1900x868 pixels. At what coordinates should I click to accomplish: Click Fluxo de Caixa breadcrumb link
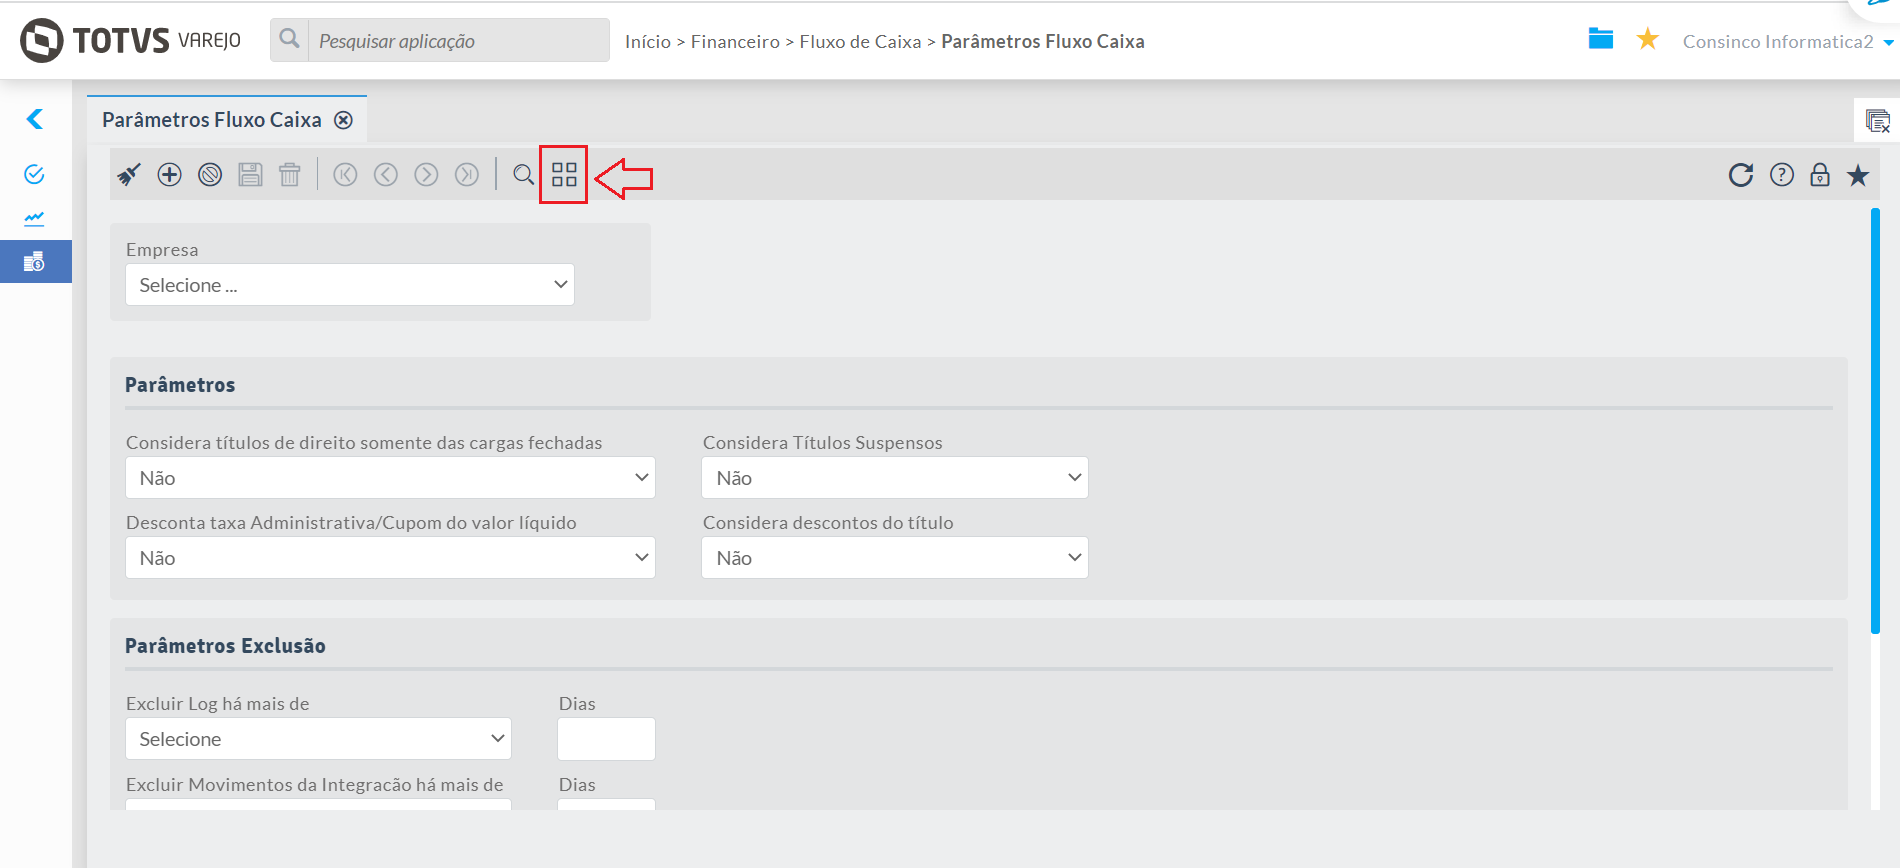click(860, 42)
